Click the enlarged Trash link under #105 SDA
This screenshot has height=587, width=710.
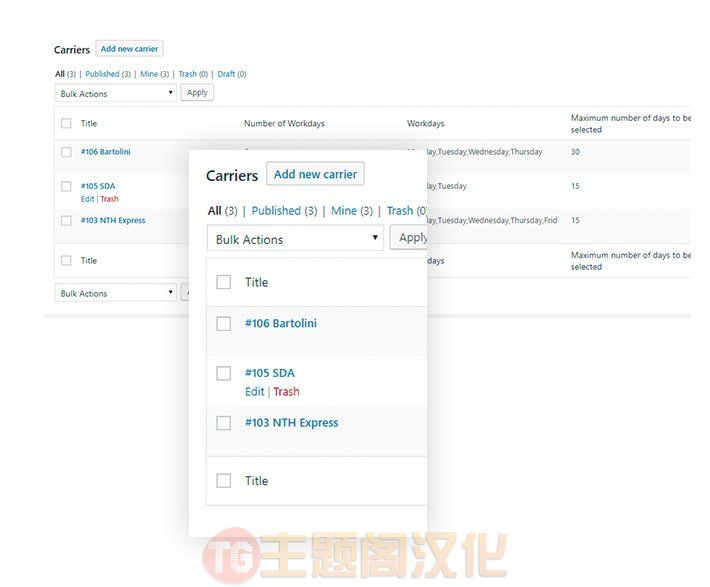point(286,391)
